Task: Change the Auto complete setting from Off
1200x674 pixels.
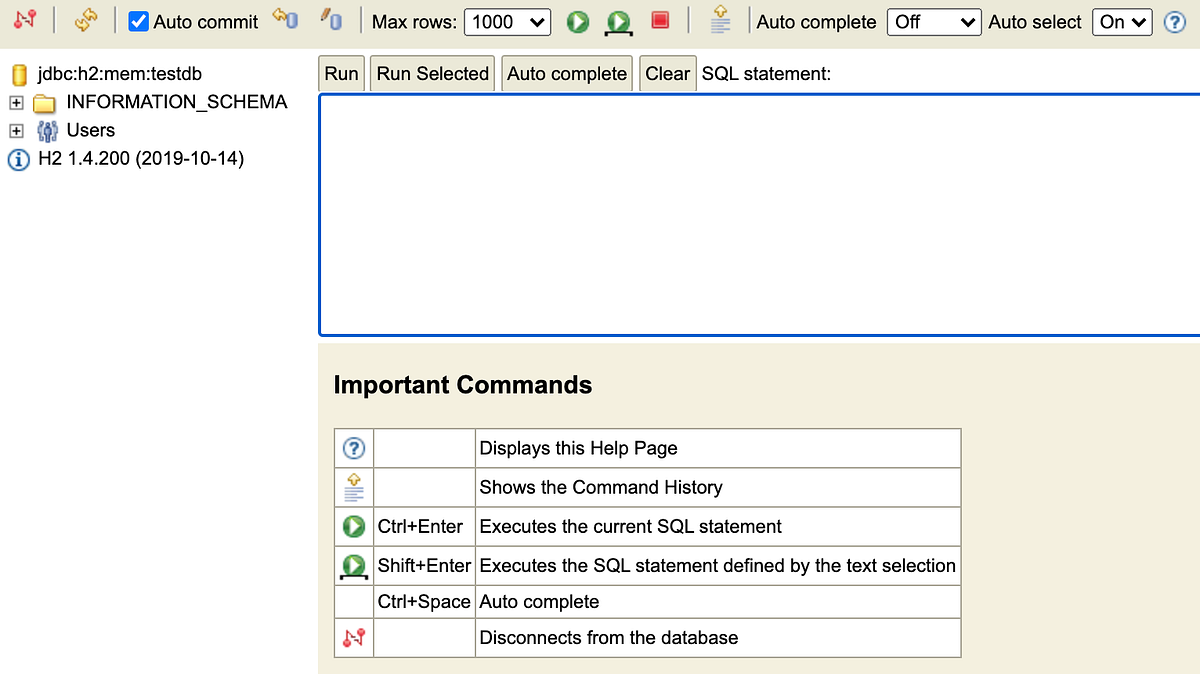Action: point(934,21)
